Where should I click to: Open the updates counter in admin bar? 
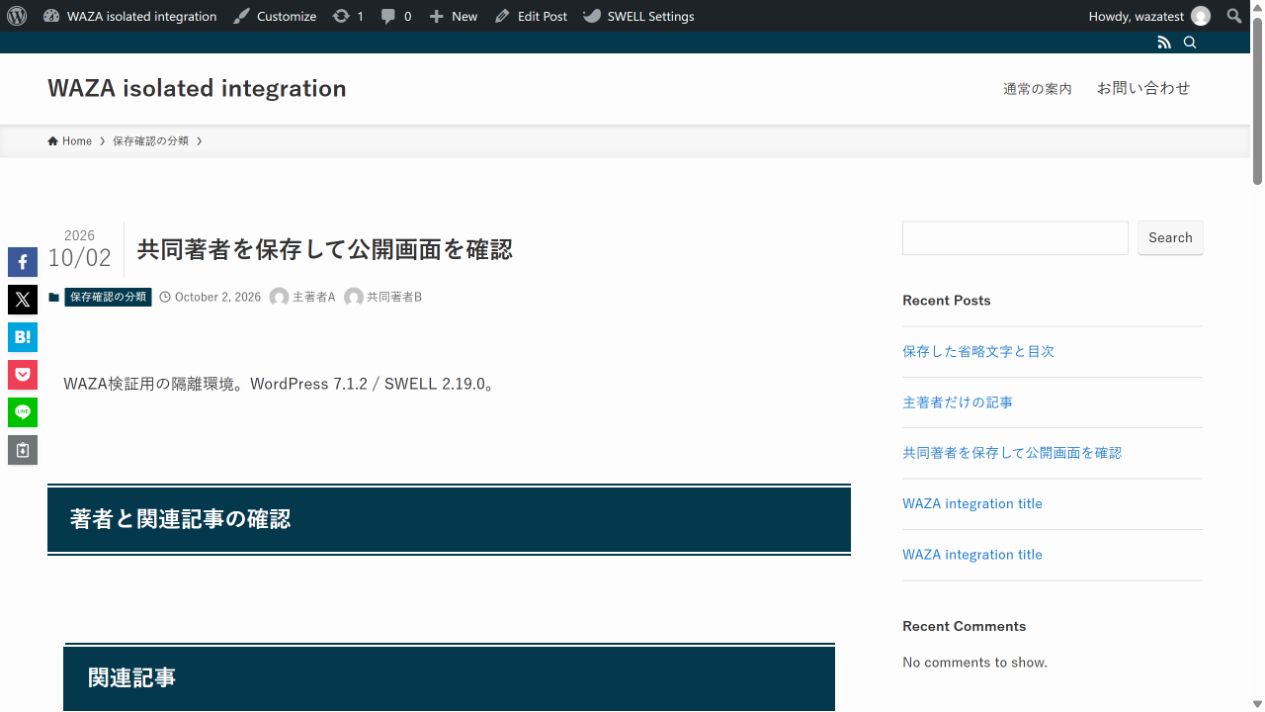click(x=348, y=16)
